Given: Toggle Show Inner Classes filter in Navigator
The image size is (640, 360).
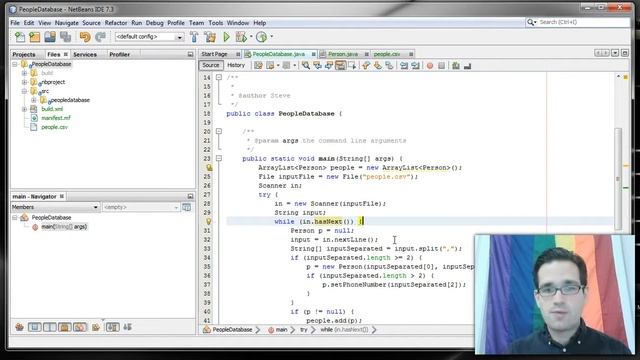Looking at the screenshot, I should tap(80, 327).
